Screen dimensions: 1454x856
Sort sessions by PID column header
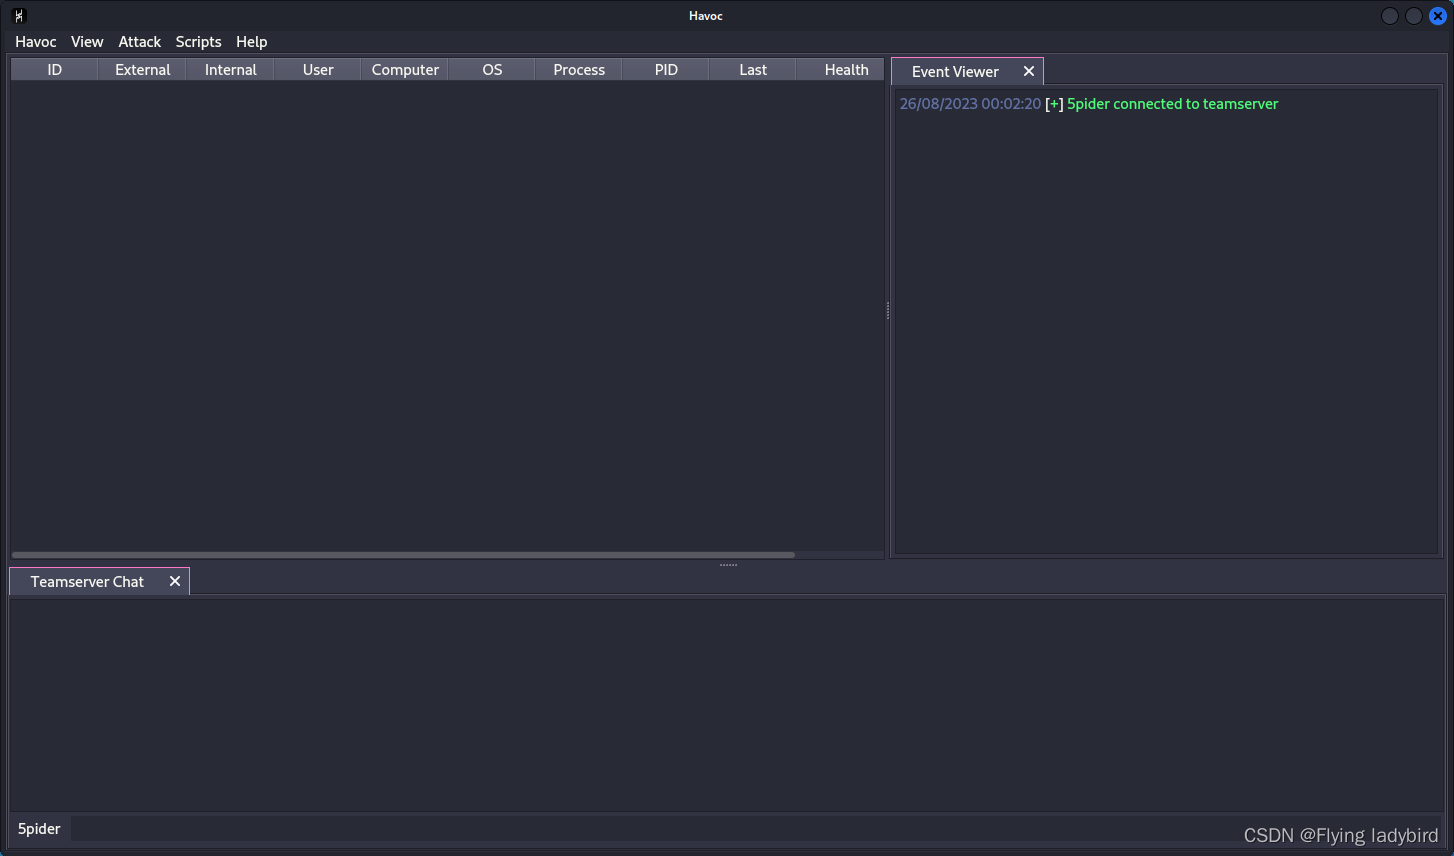[666, 70]
